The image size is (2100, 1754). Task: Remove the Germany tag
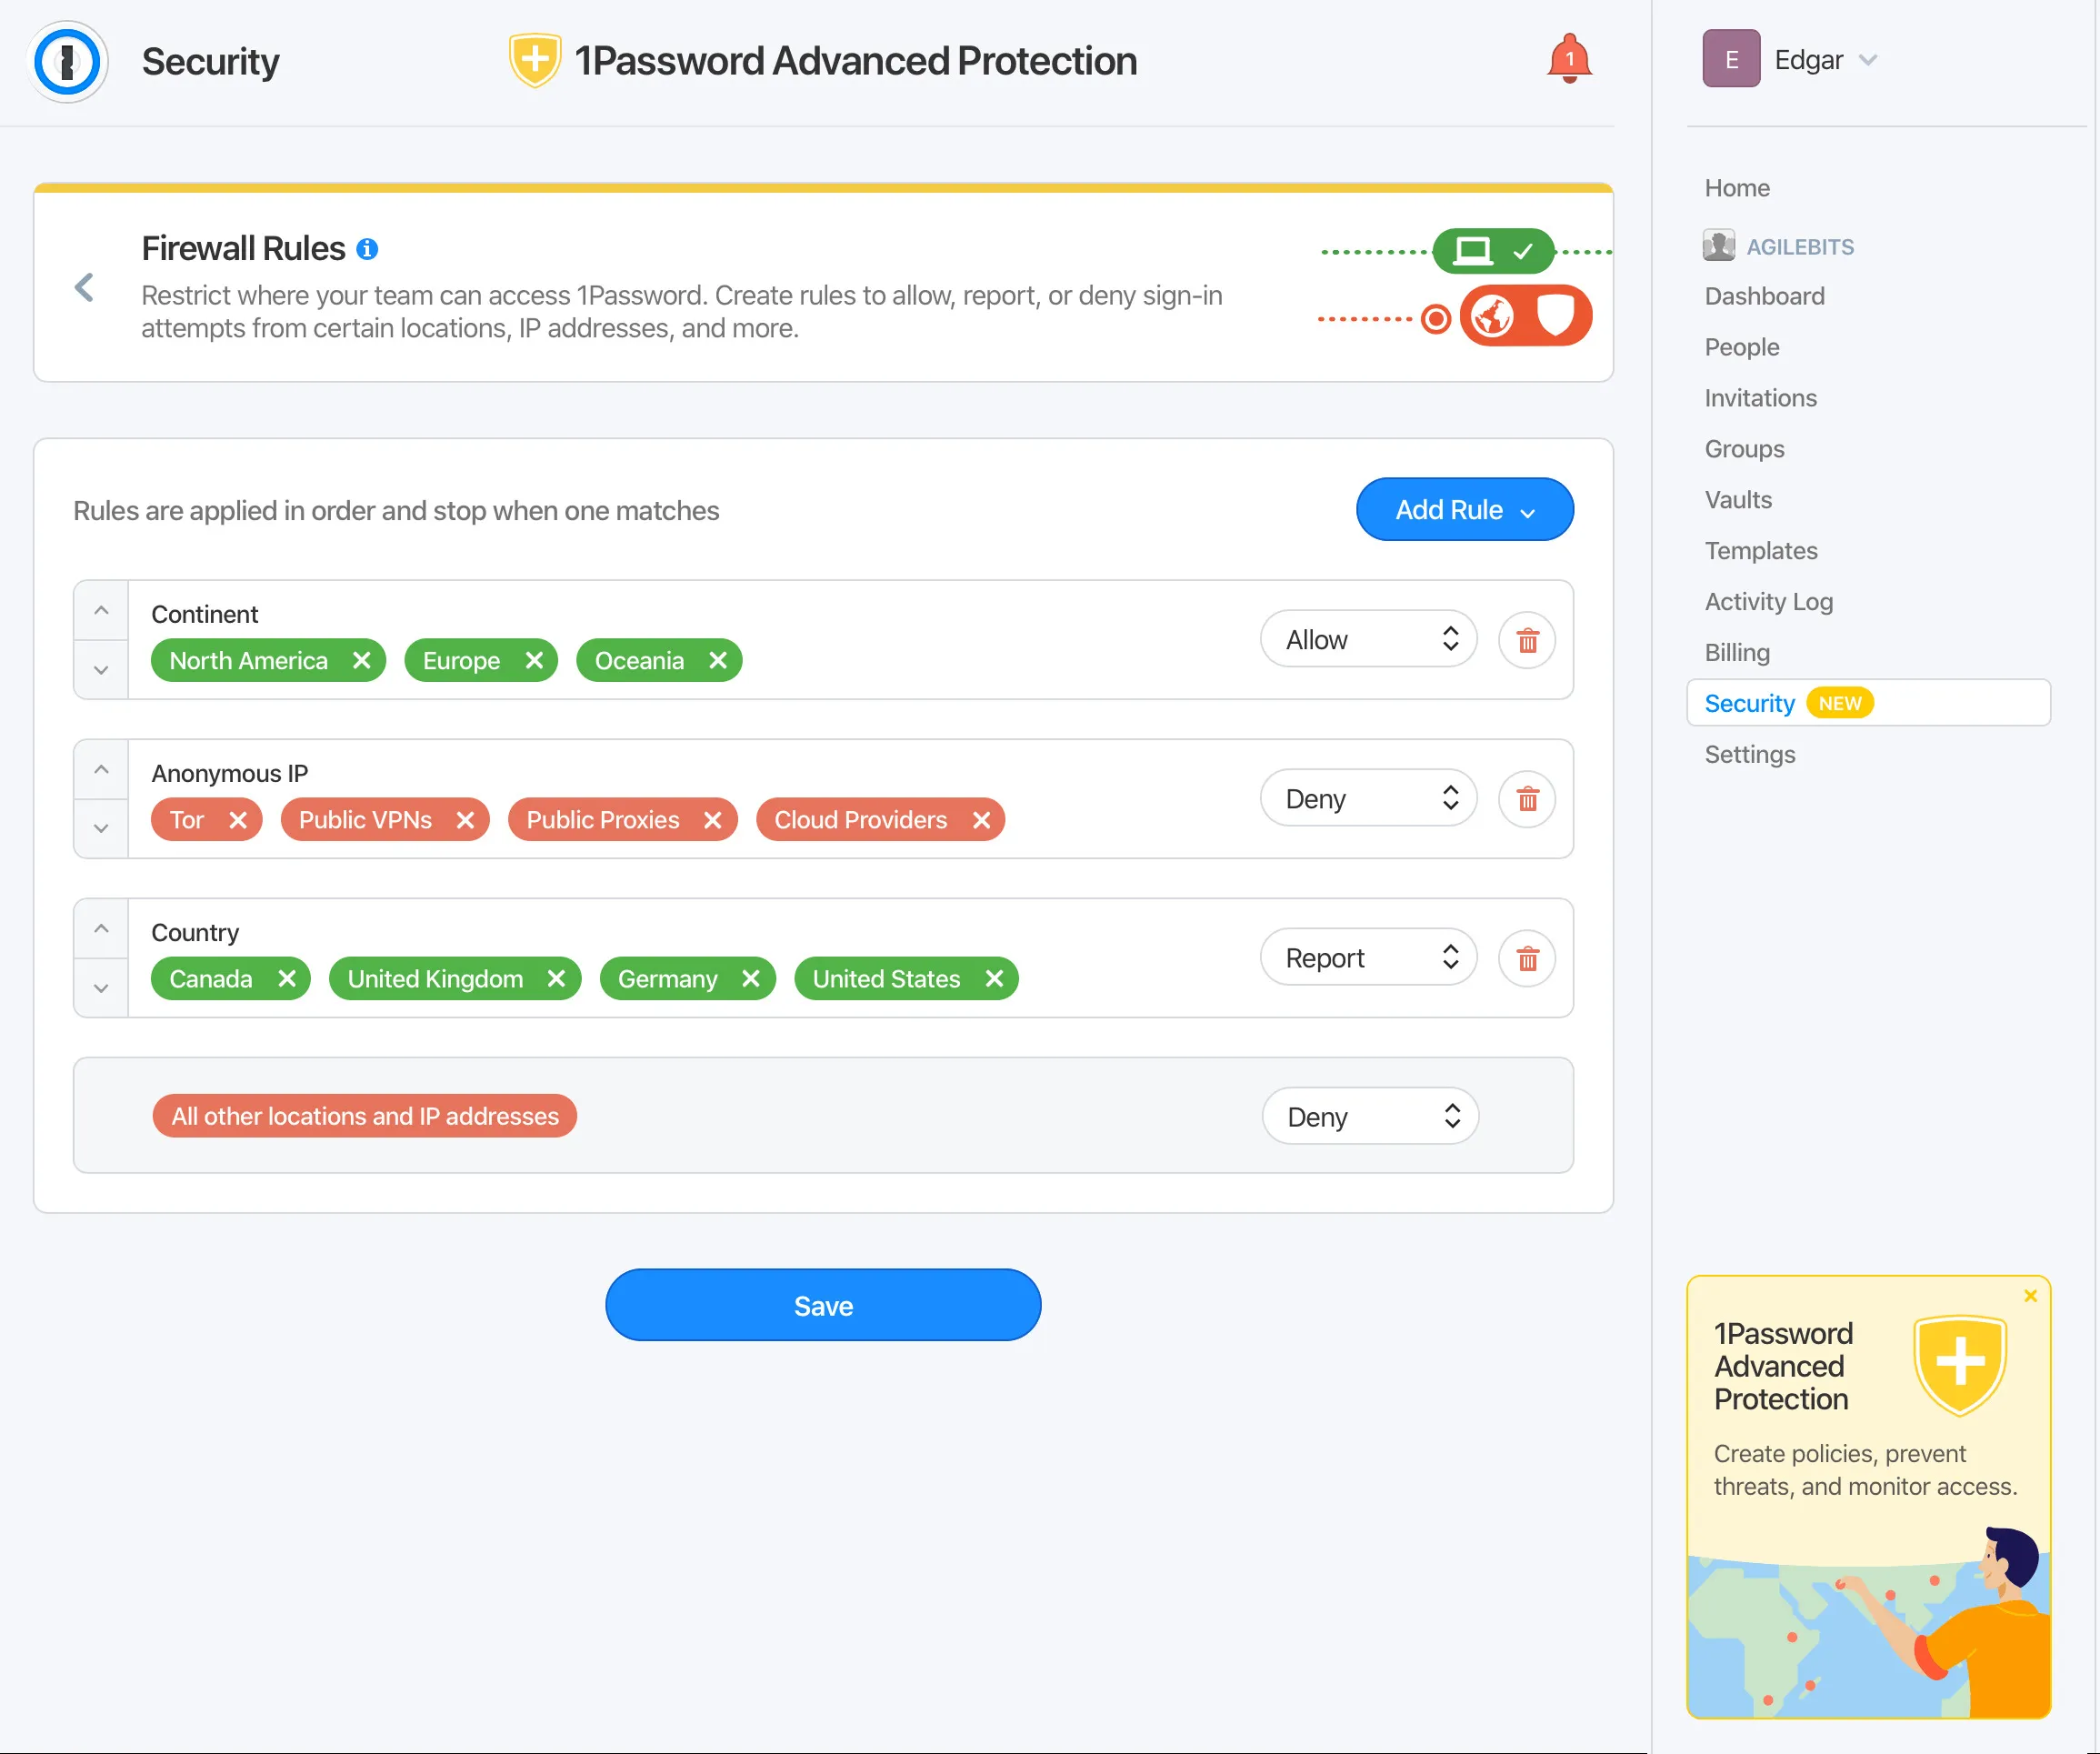click(751, 978)
